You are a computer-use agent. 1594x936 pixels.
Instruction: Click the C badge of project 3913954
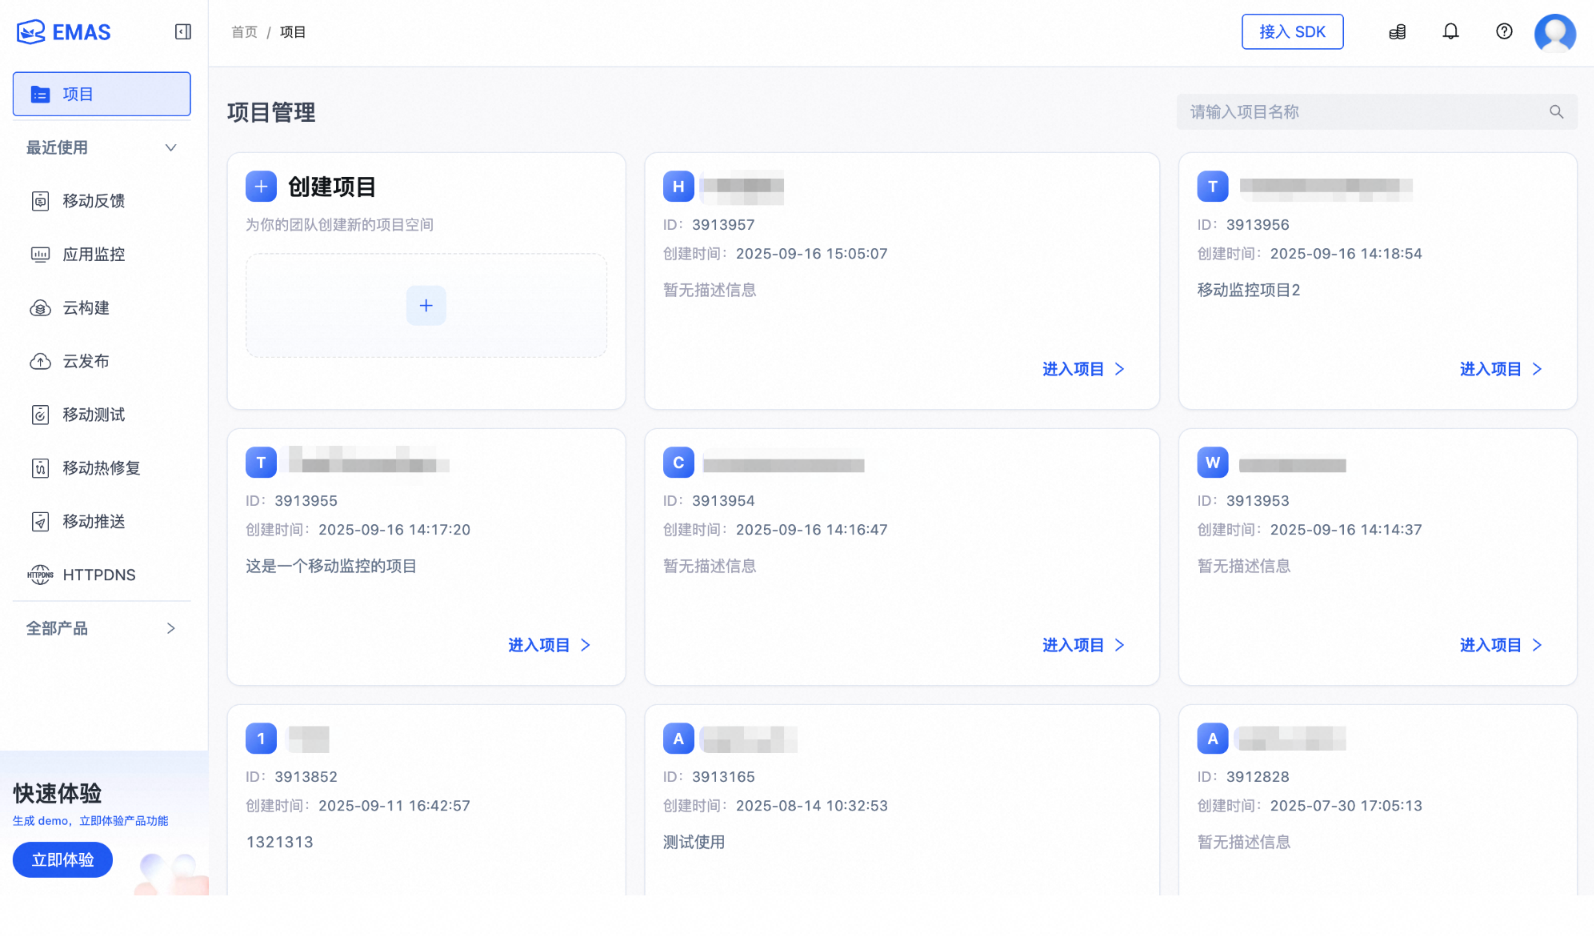click(x=678, y=463)
